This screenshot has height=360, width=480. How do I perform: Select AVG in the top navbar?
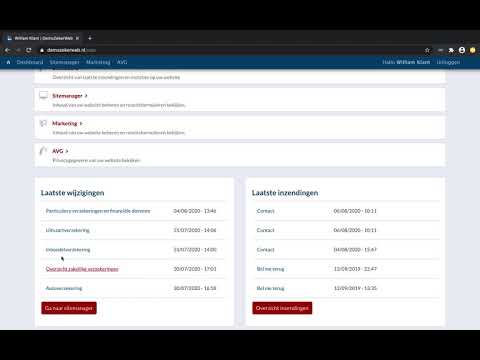122,62
